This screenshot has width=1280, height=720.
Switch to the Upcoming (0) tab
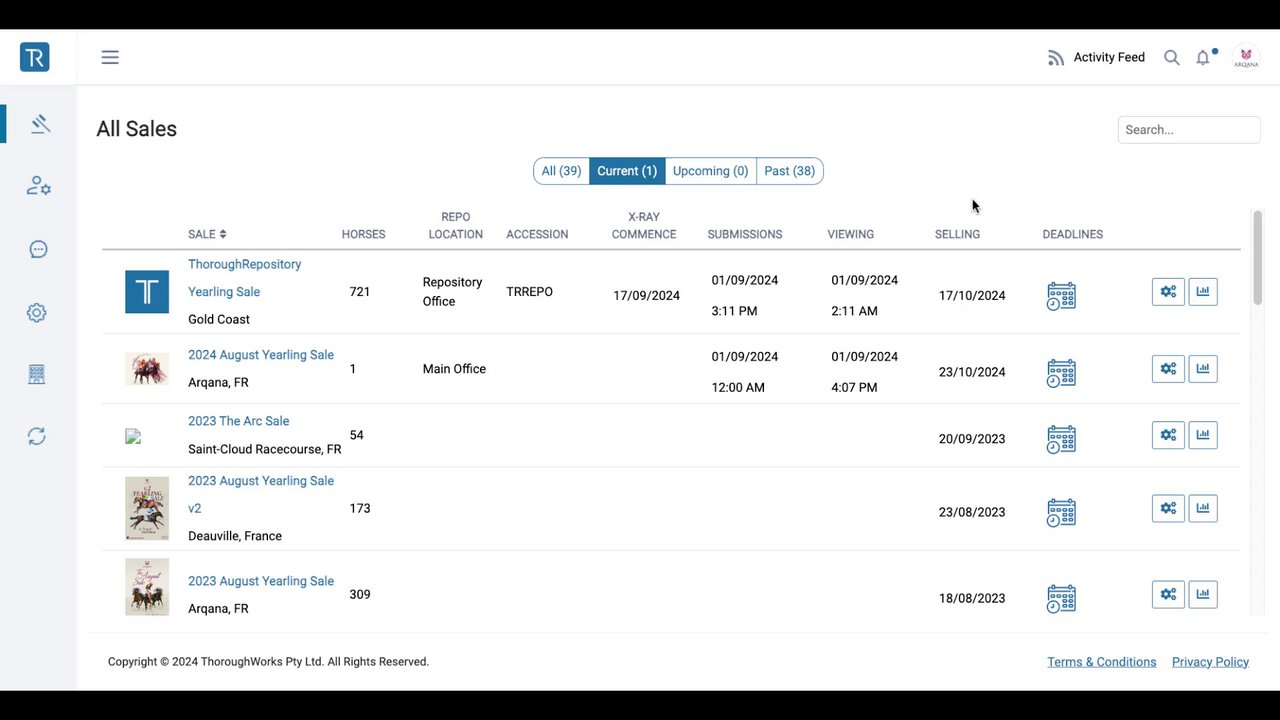pyautogui.click(x=710, y=171)
